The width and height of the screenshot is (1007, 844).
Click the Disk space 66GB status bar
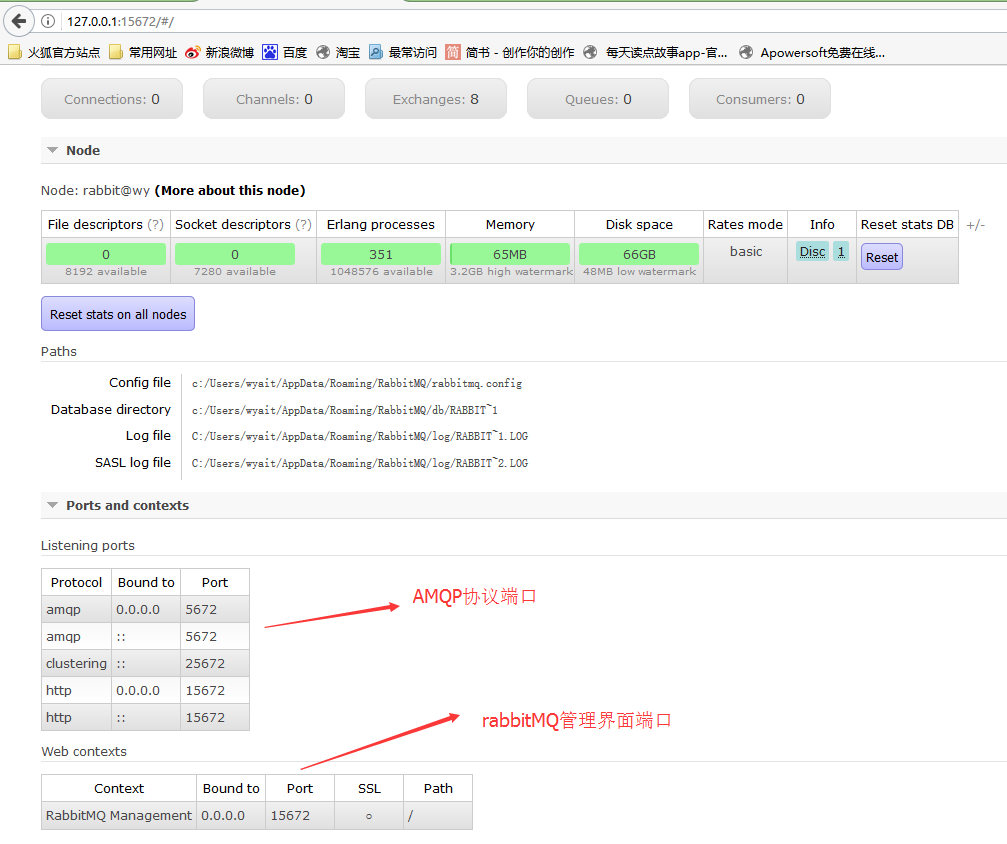639,254
